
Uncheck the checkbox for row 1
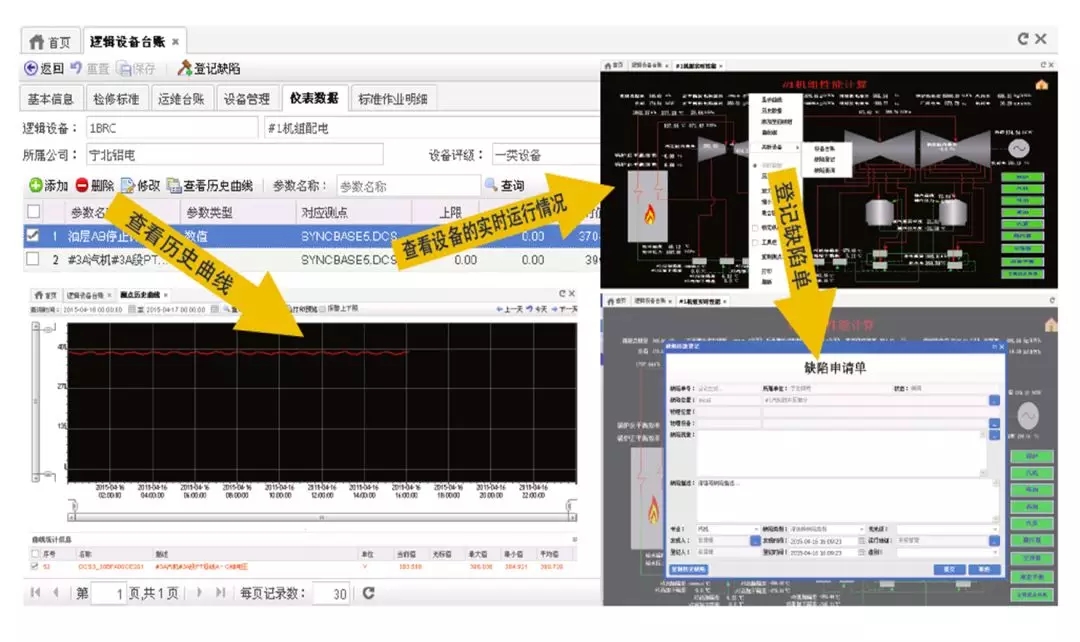point(34,236)
